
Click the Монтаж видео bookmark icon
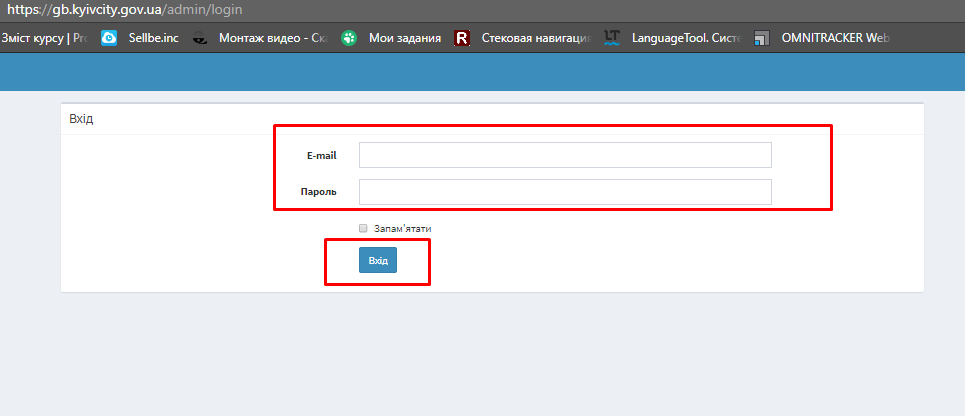pyautogui.click(x=201, y=39)
